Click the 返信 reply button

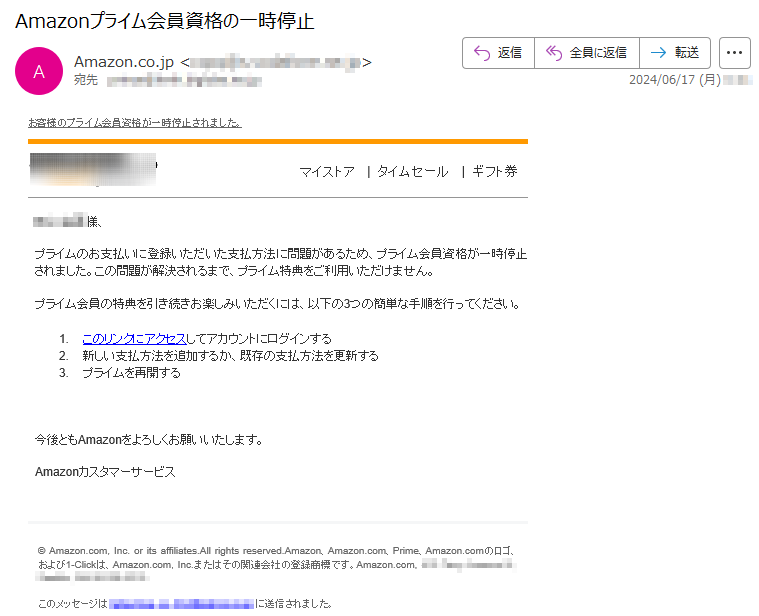498,53
